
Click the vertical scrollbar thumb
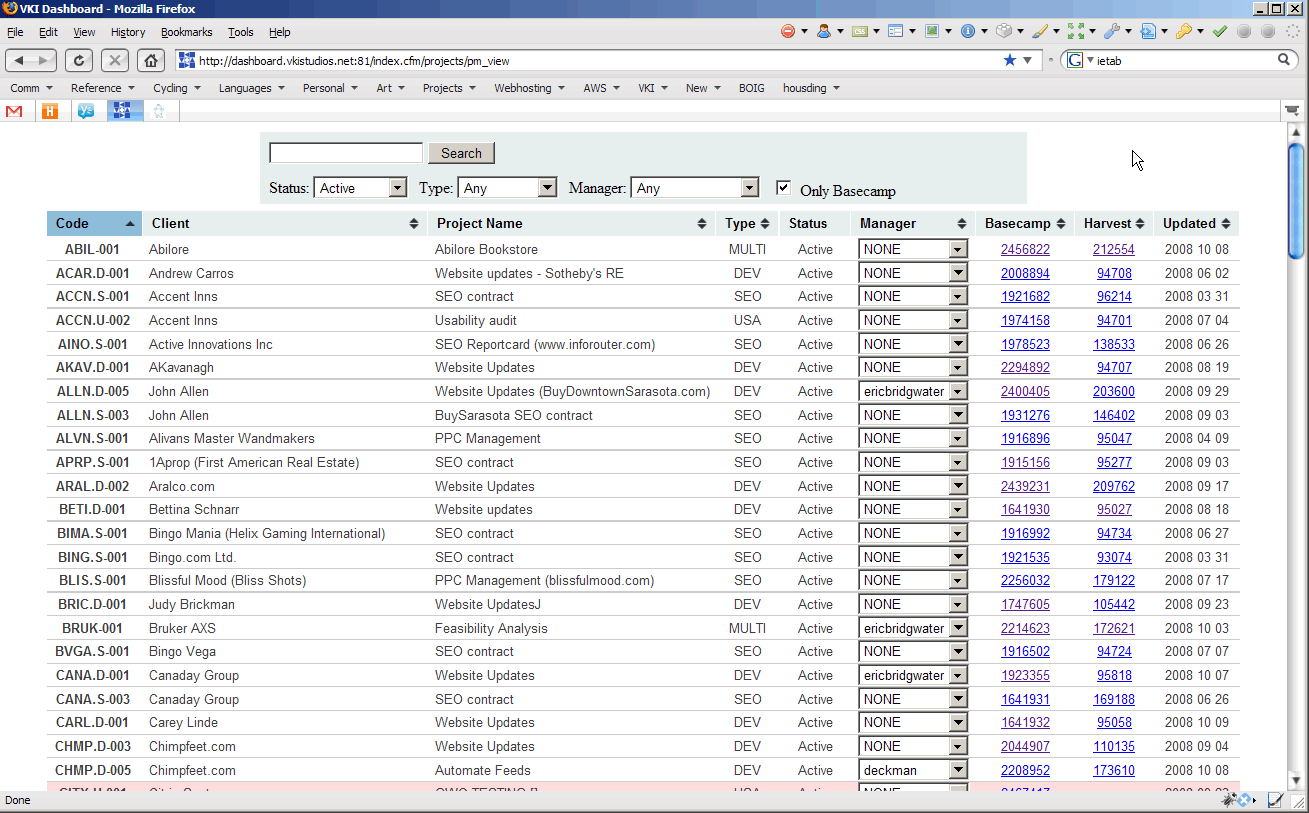pyautogui.click(x=1295, y=200)
